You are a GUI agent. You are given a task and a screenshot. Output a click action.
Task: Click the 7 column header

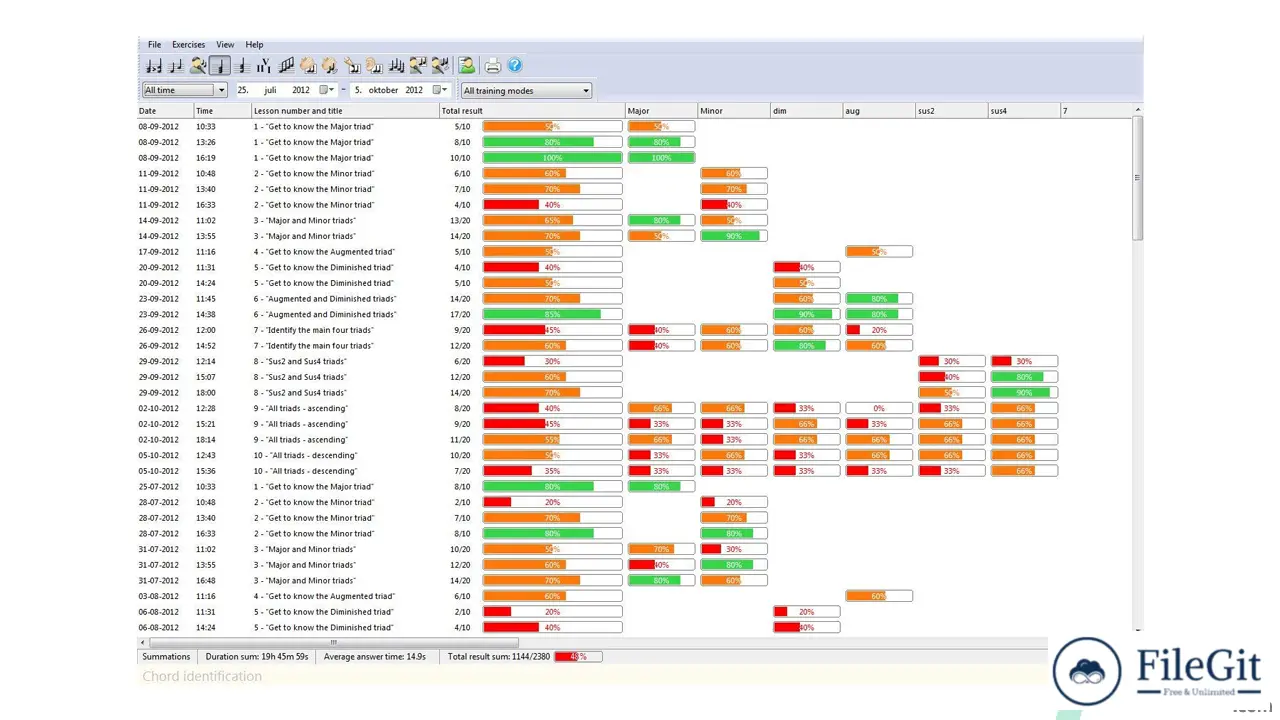pos(1096,111)
